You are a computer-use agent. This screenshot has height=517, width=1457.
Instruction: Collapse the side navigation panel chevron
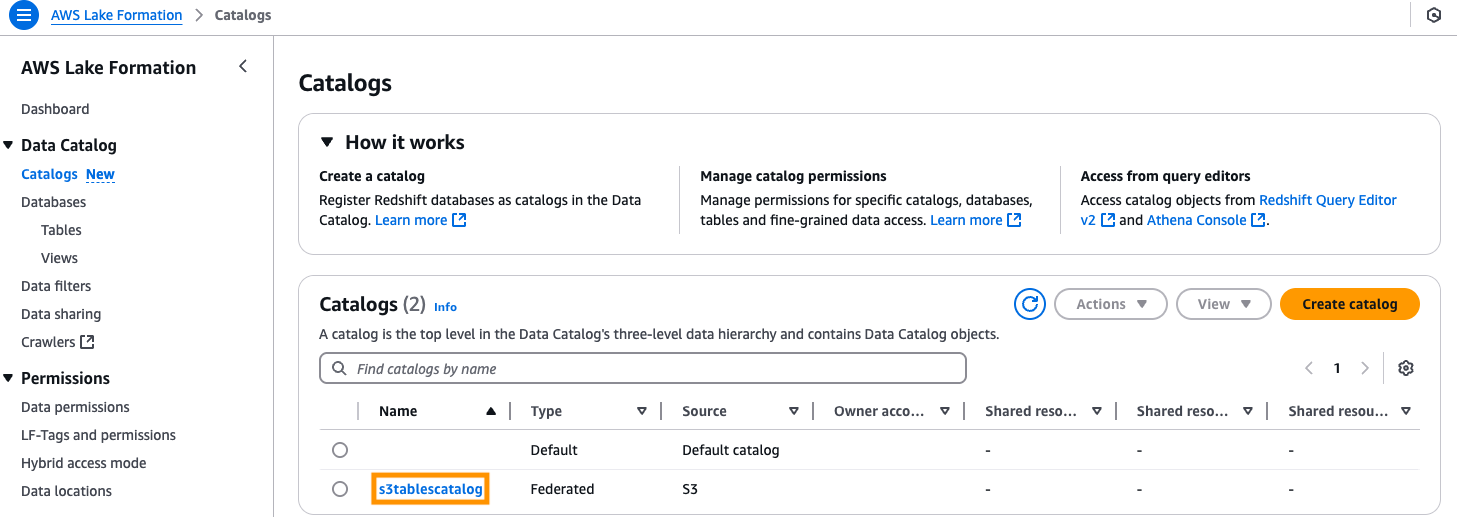tap(243, 67)
